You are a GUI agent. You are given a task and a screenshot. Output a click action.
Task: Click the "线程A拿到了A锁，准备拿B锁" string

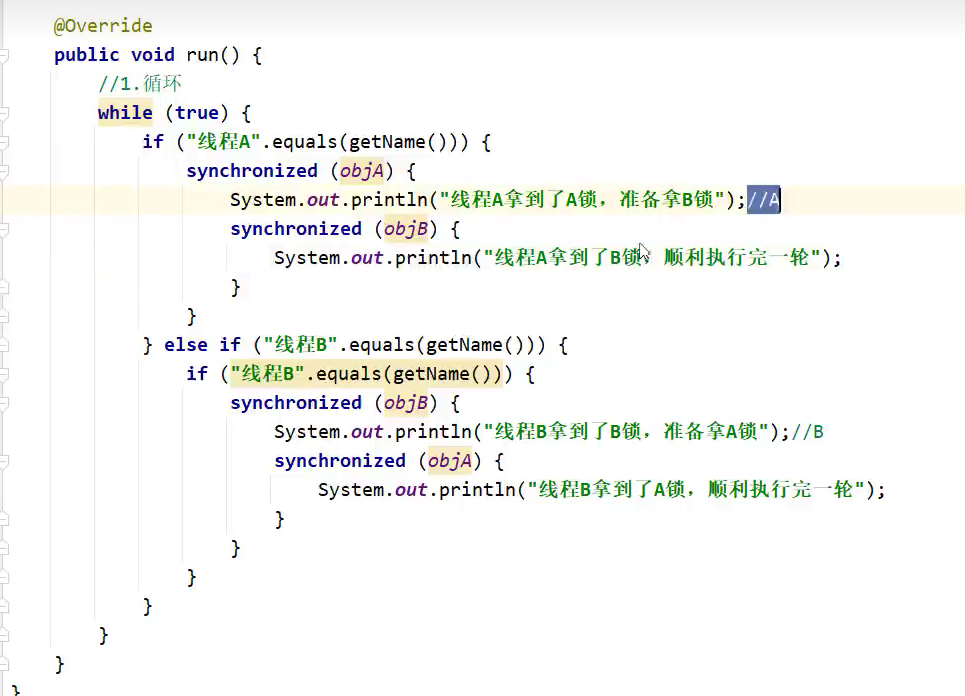(582, 199)
